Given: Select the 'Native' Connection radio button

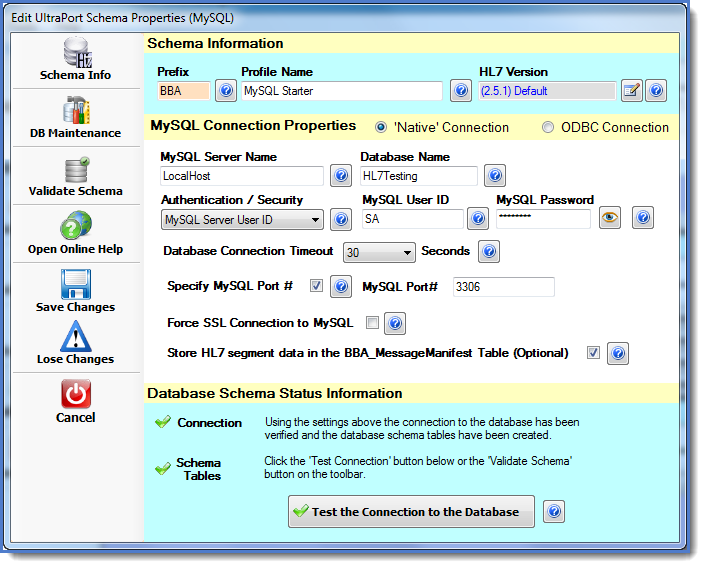Looking at the screenshot, I should tap(381, 128).
